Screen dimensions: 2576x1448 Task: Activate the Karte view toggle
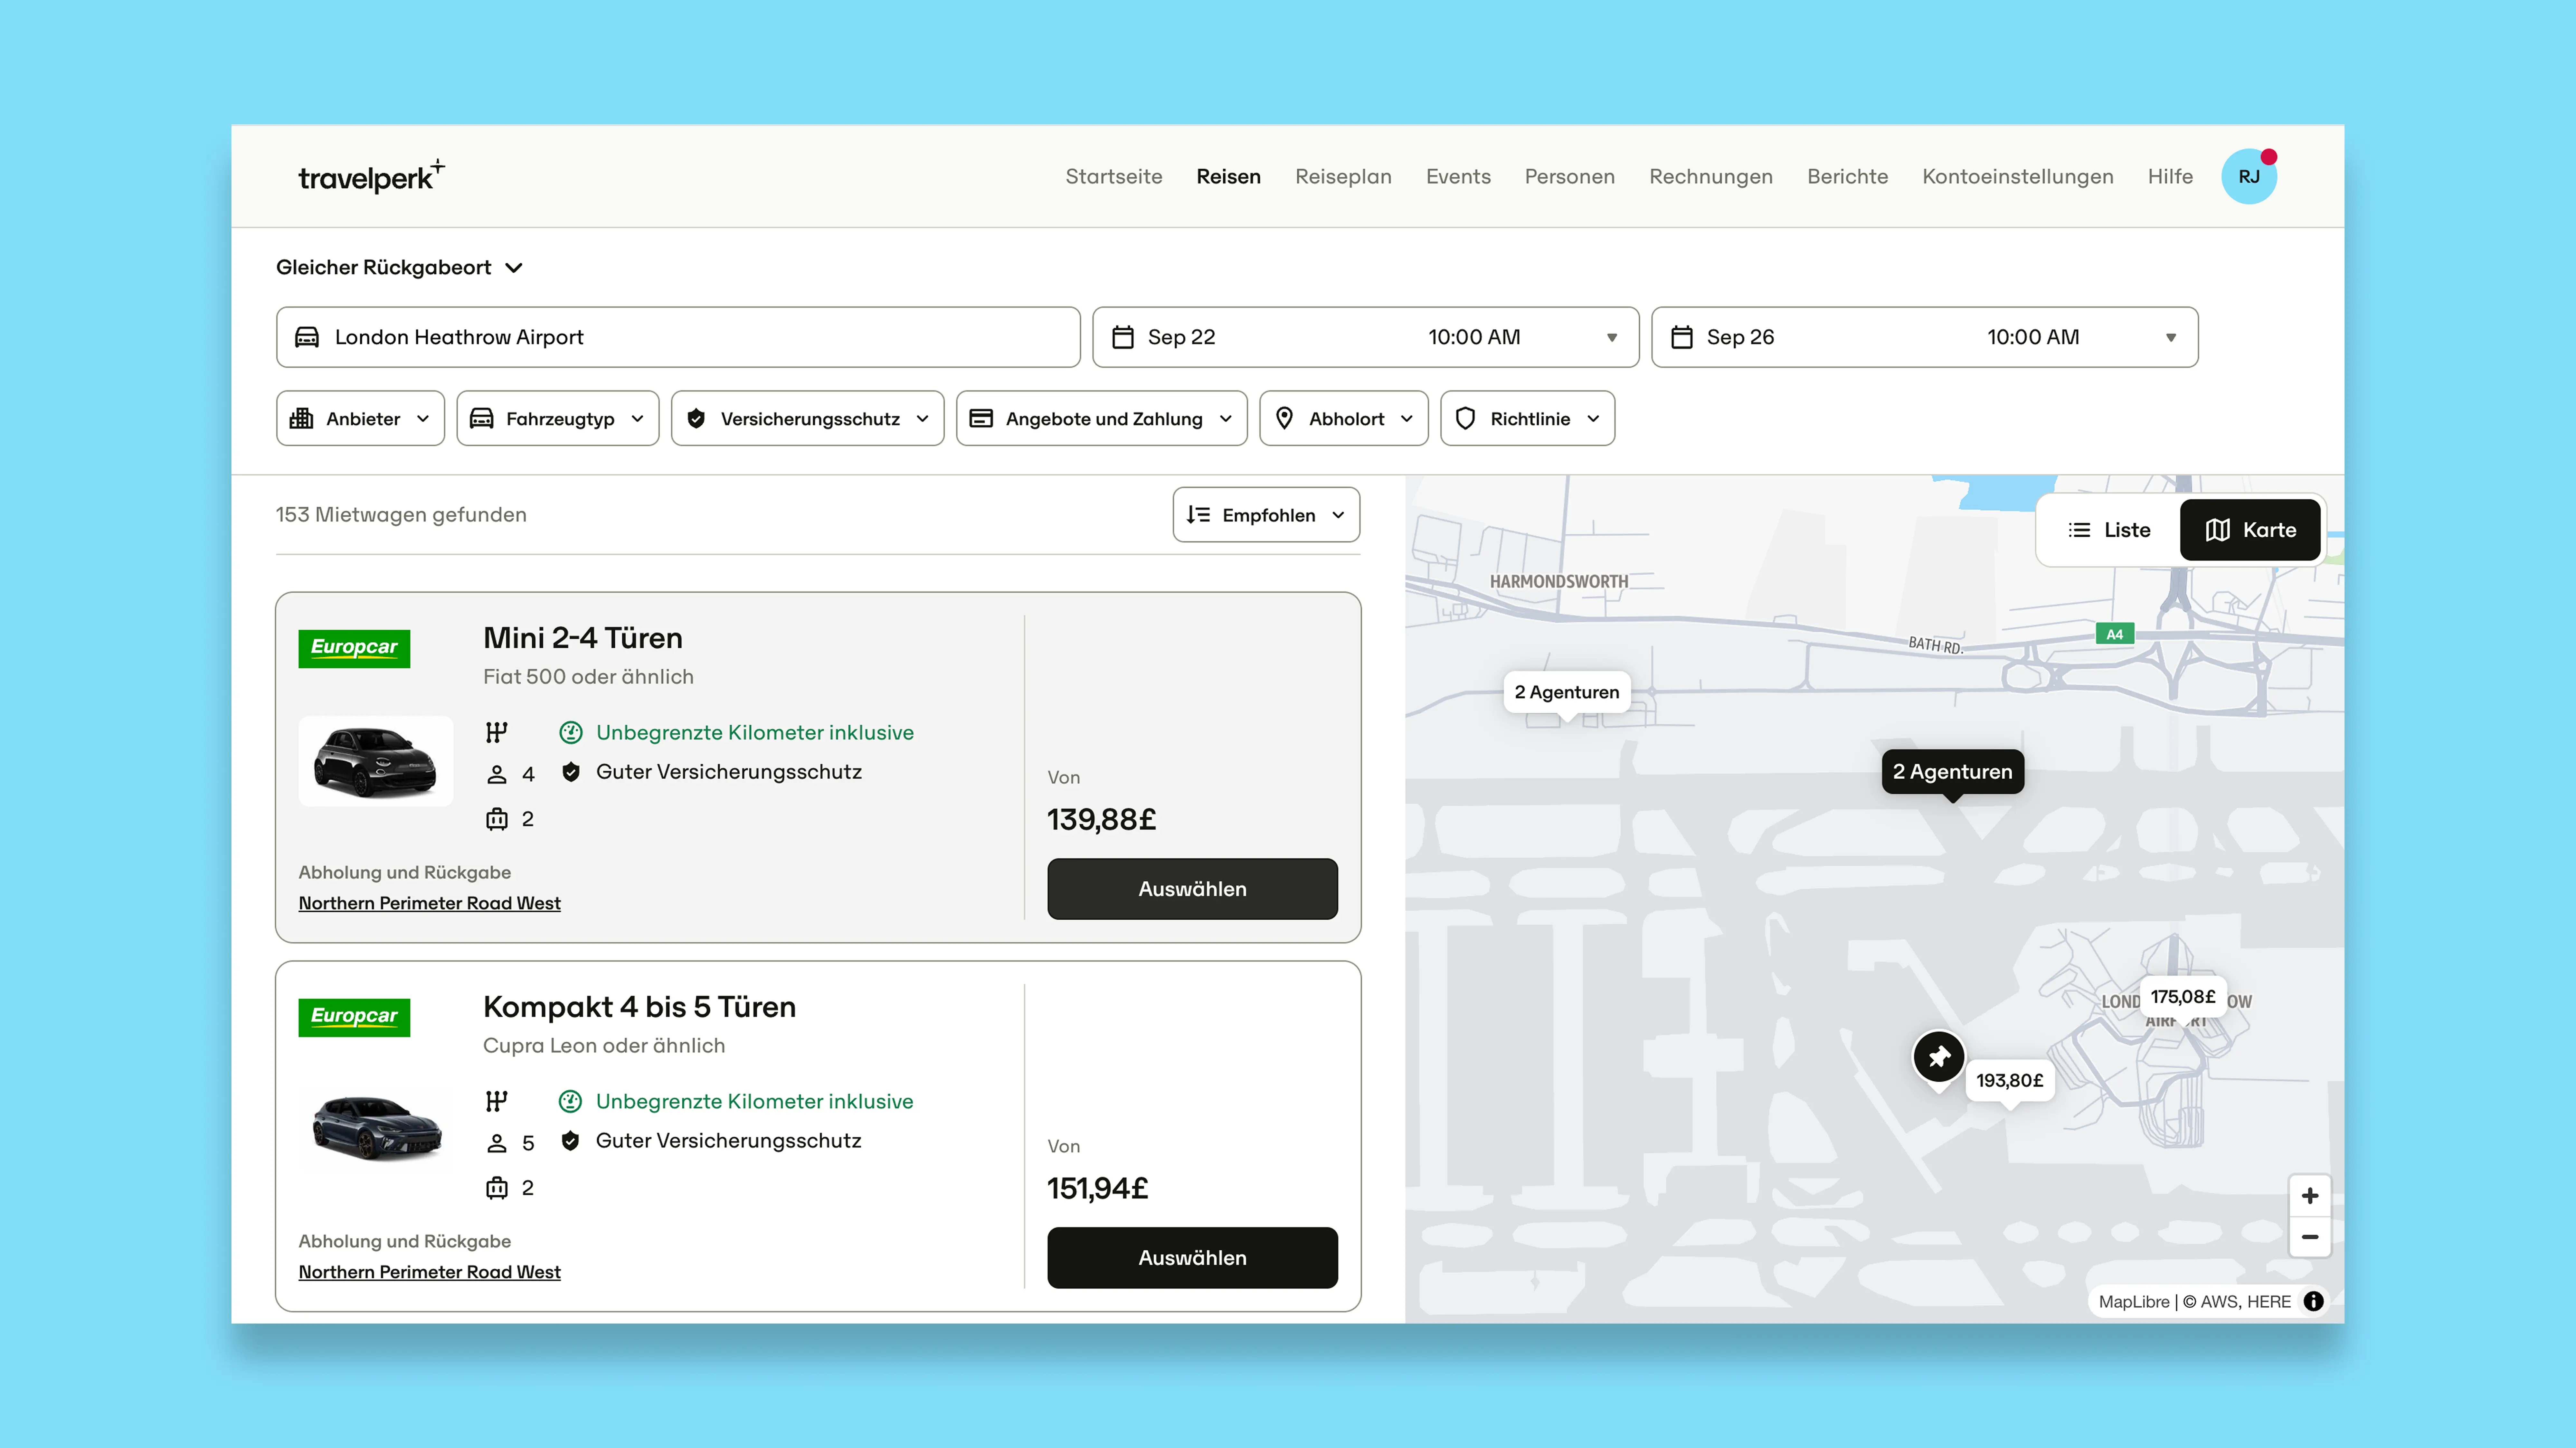click(x=2250, y=530)
